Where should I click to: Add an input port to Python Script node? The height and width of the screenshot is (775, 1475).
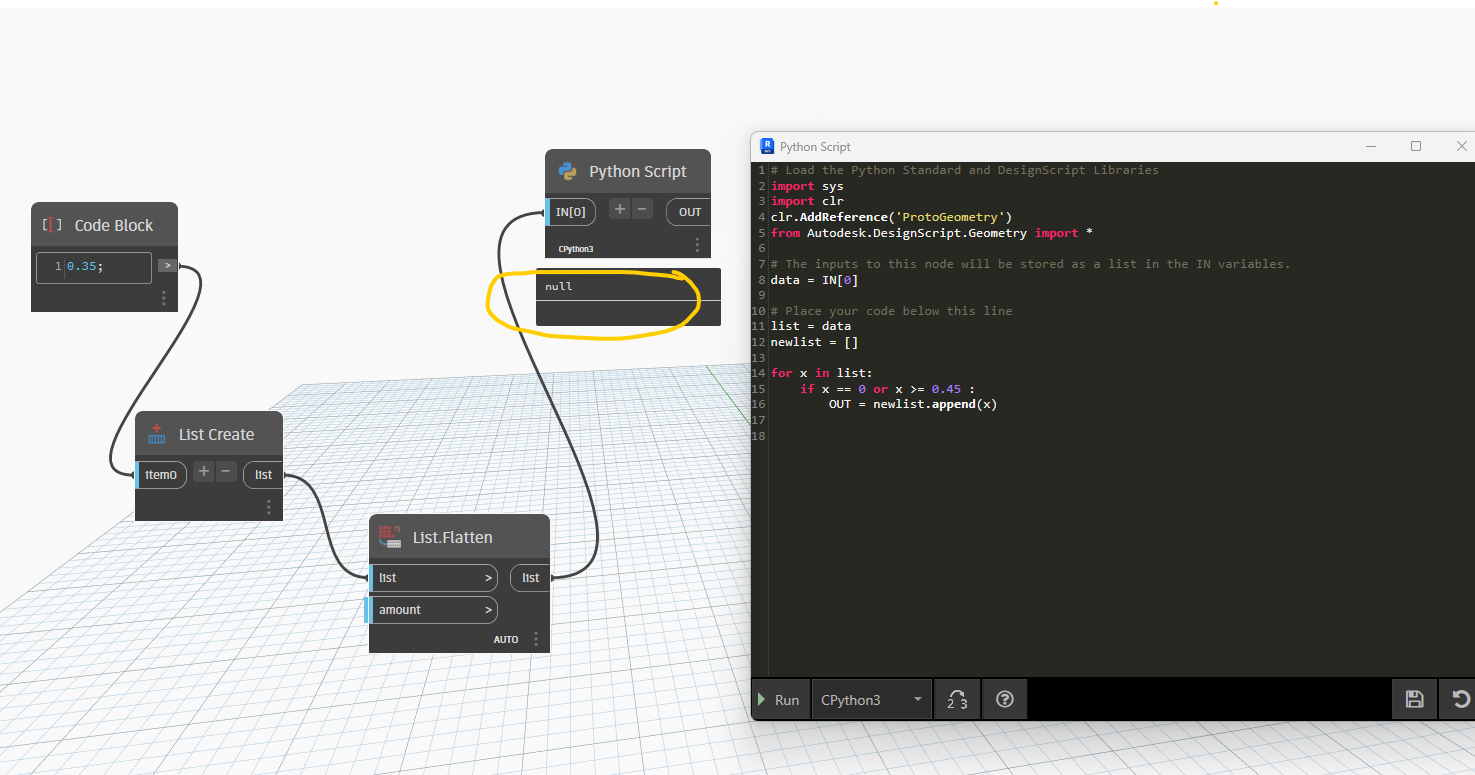click(620, 209)
